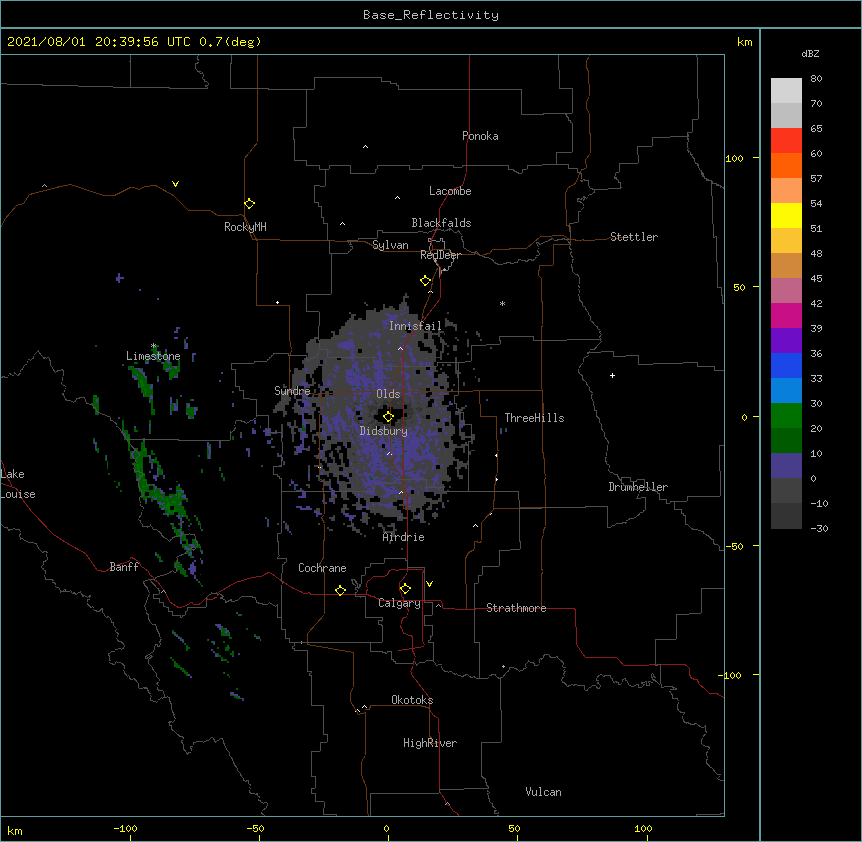862x842 pixels.
Task: Select the Airdrie label
Action: pos(404,537)
